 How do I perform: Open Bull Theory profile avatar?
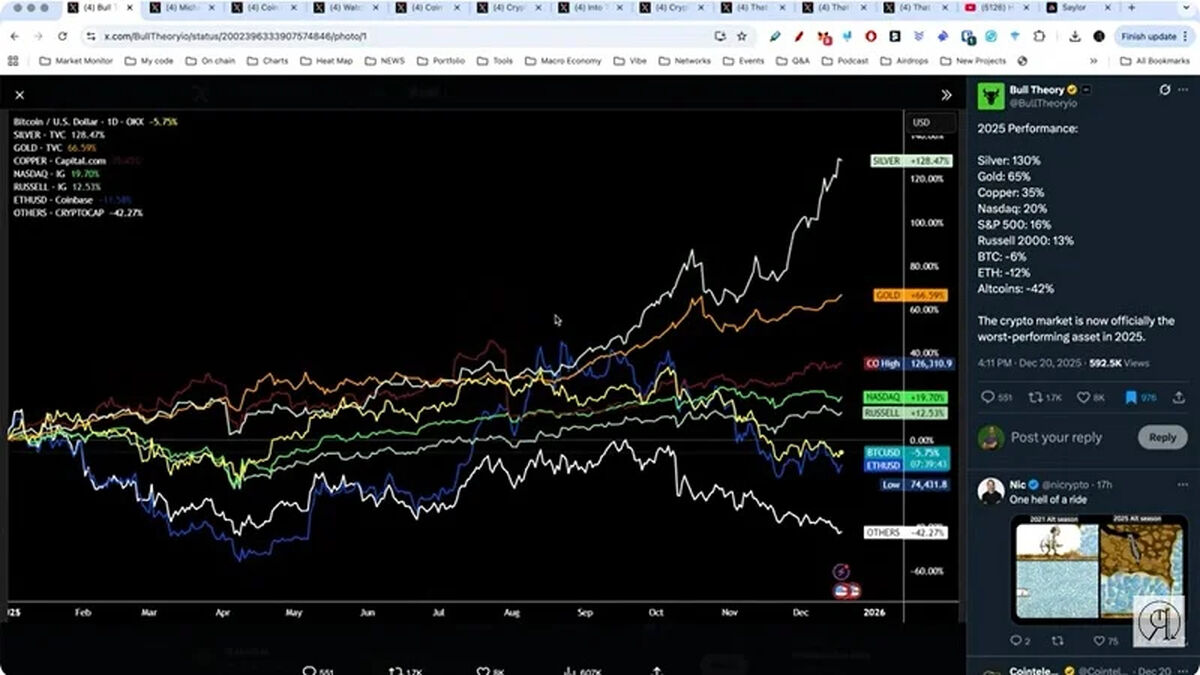tap(991, 96)
